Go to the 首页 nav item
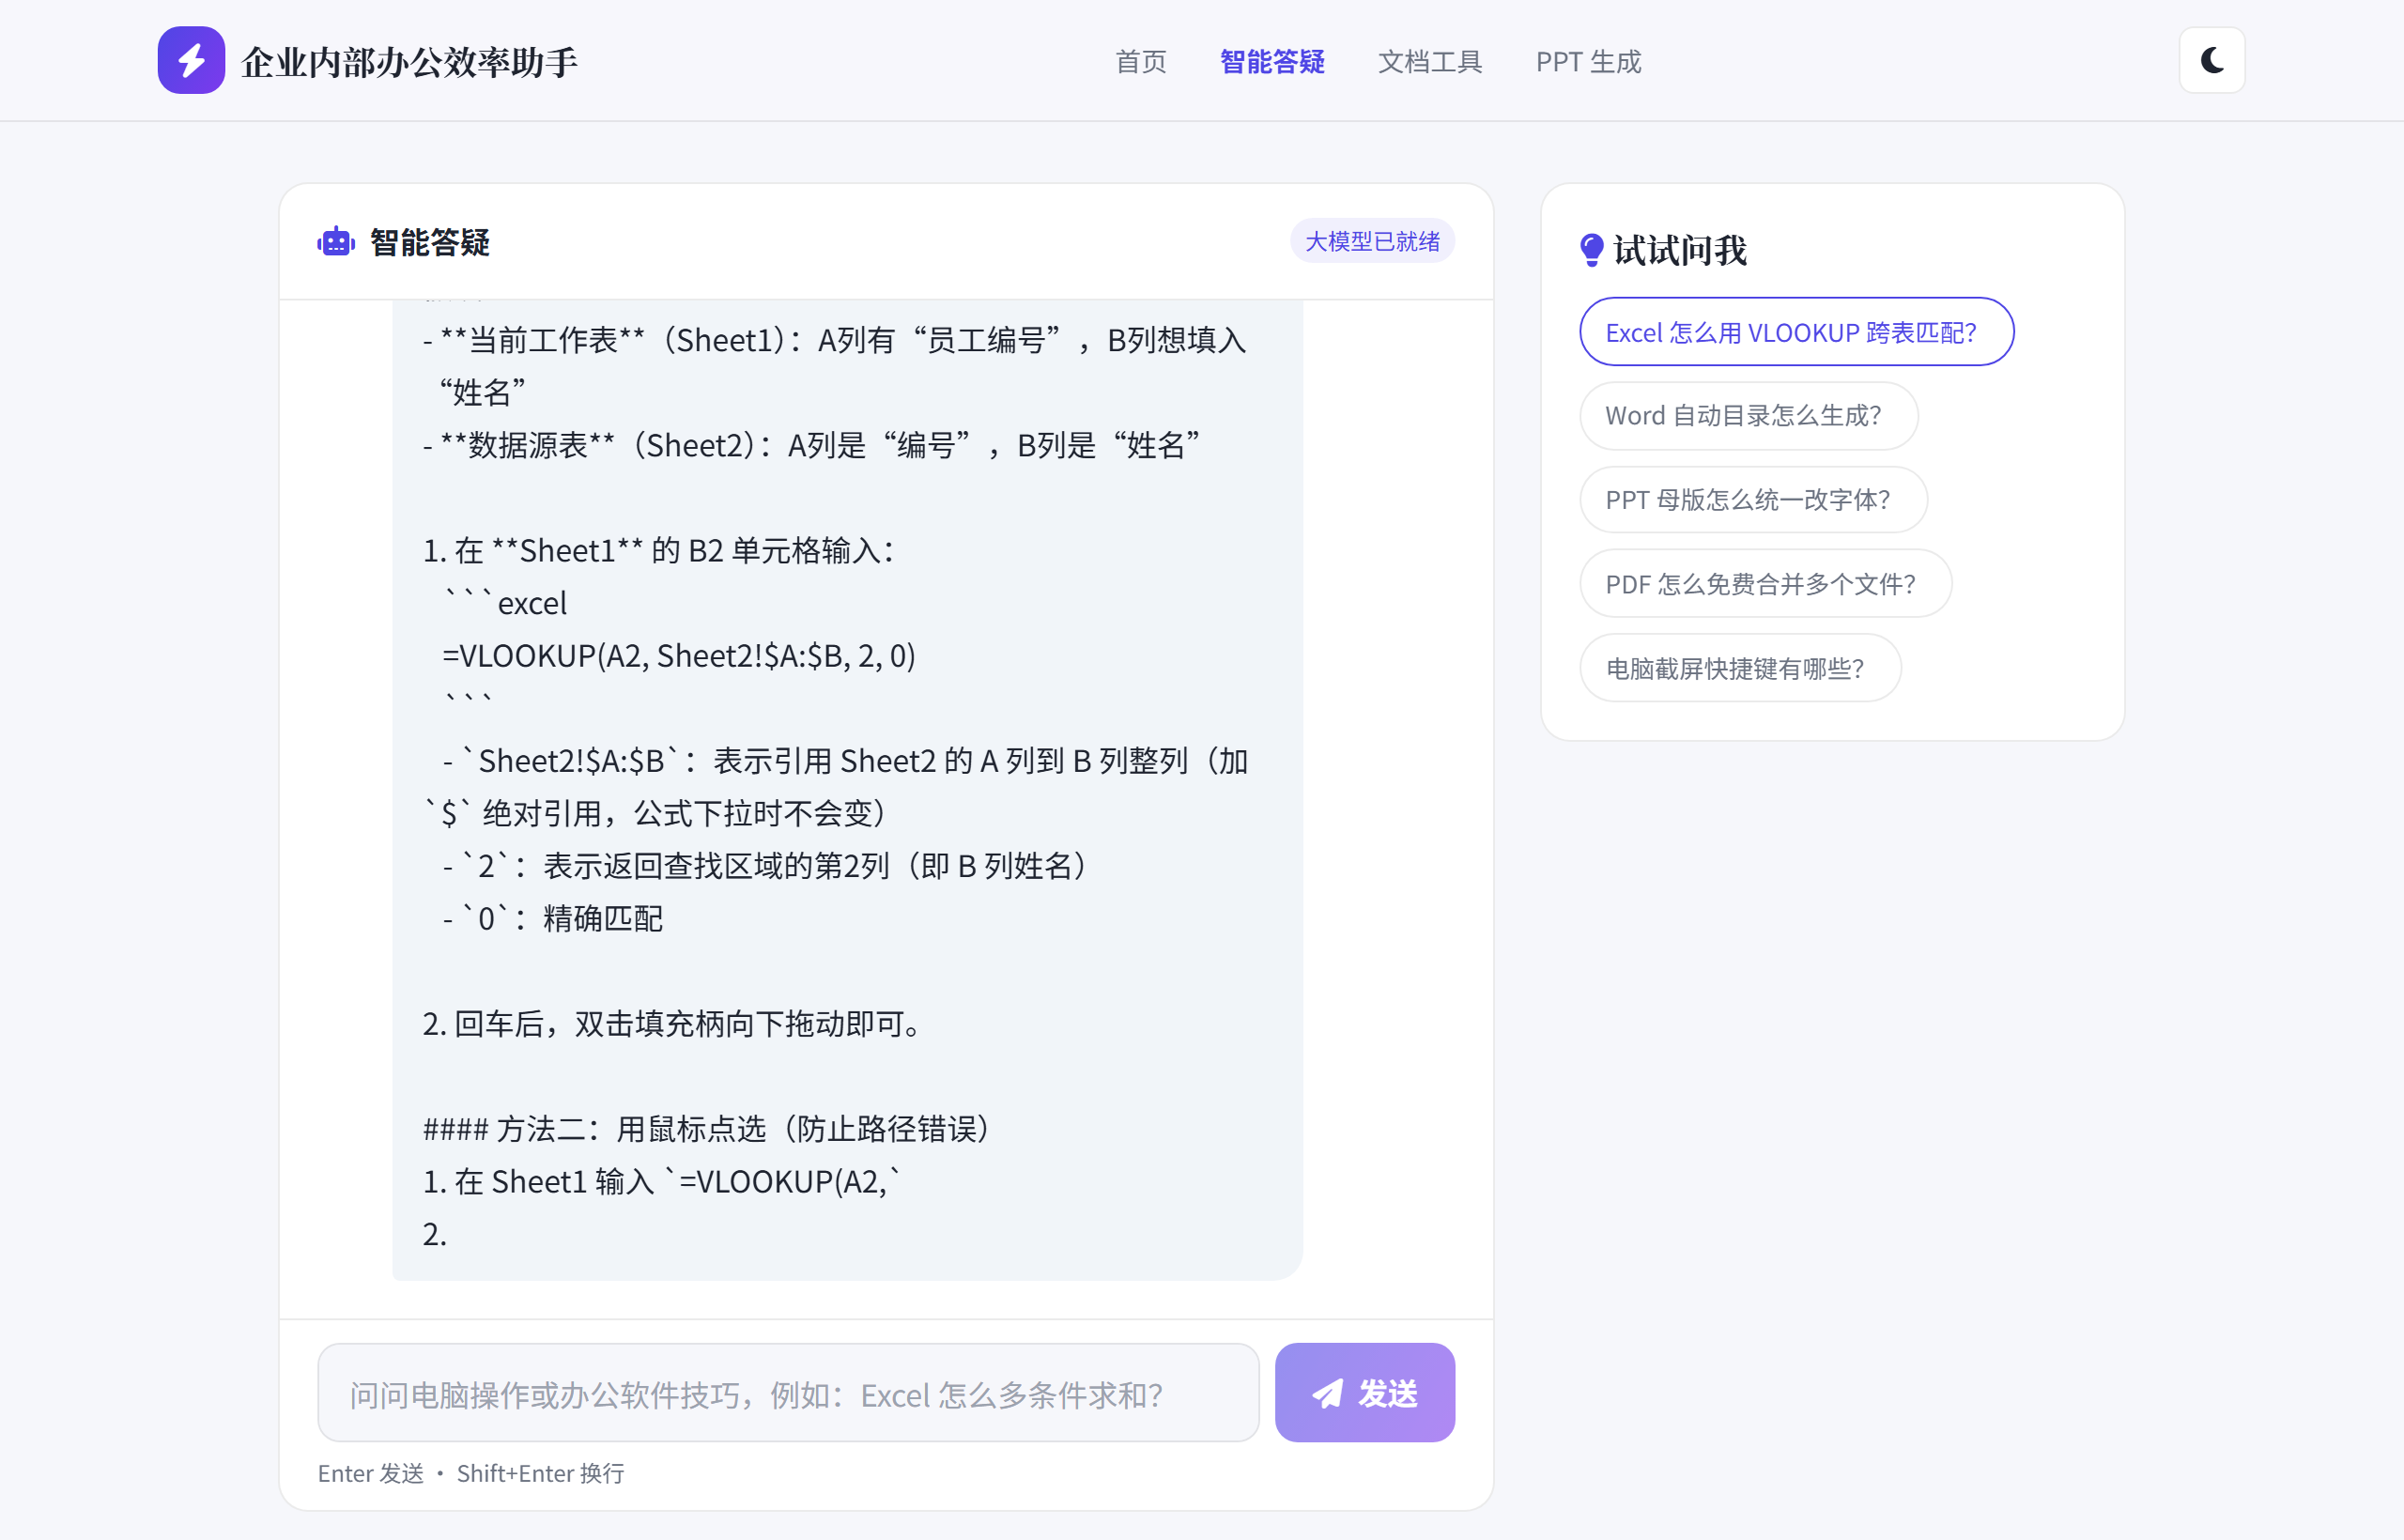 click(x=1141, y=62)
